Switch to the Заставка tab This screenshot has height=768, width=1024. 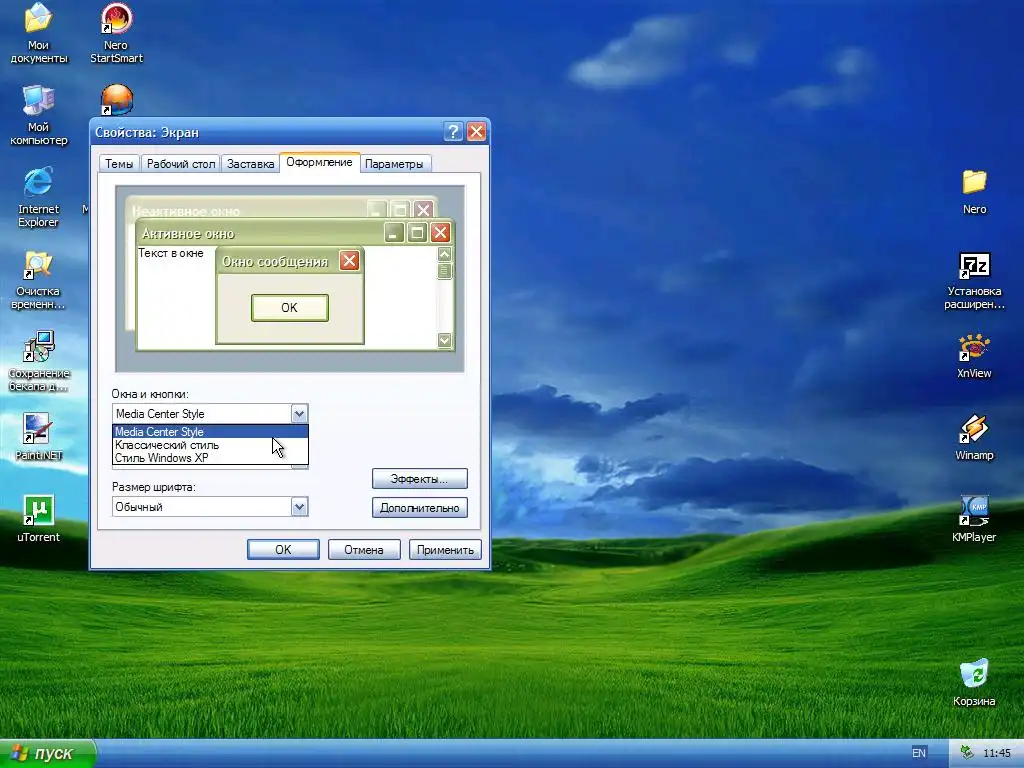click(250, 164)
